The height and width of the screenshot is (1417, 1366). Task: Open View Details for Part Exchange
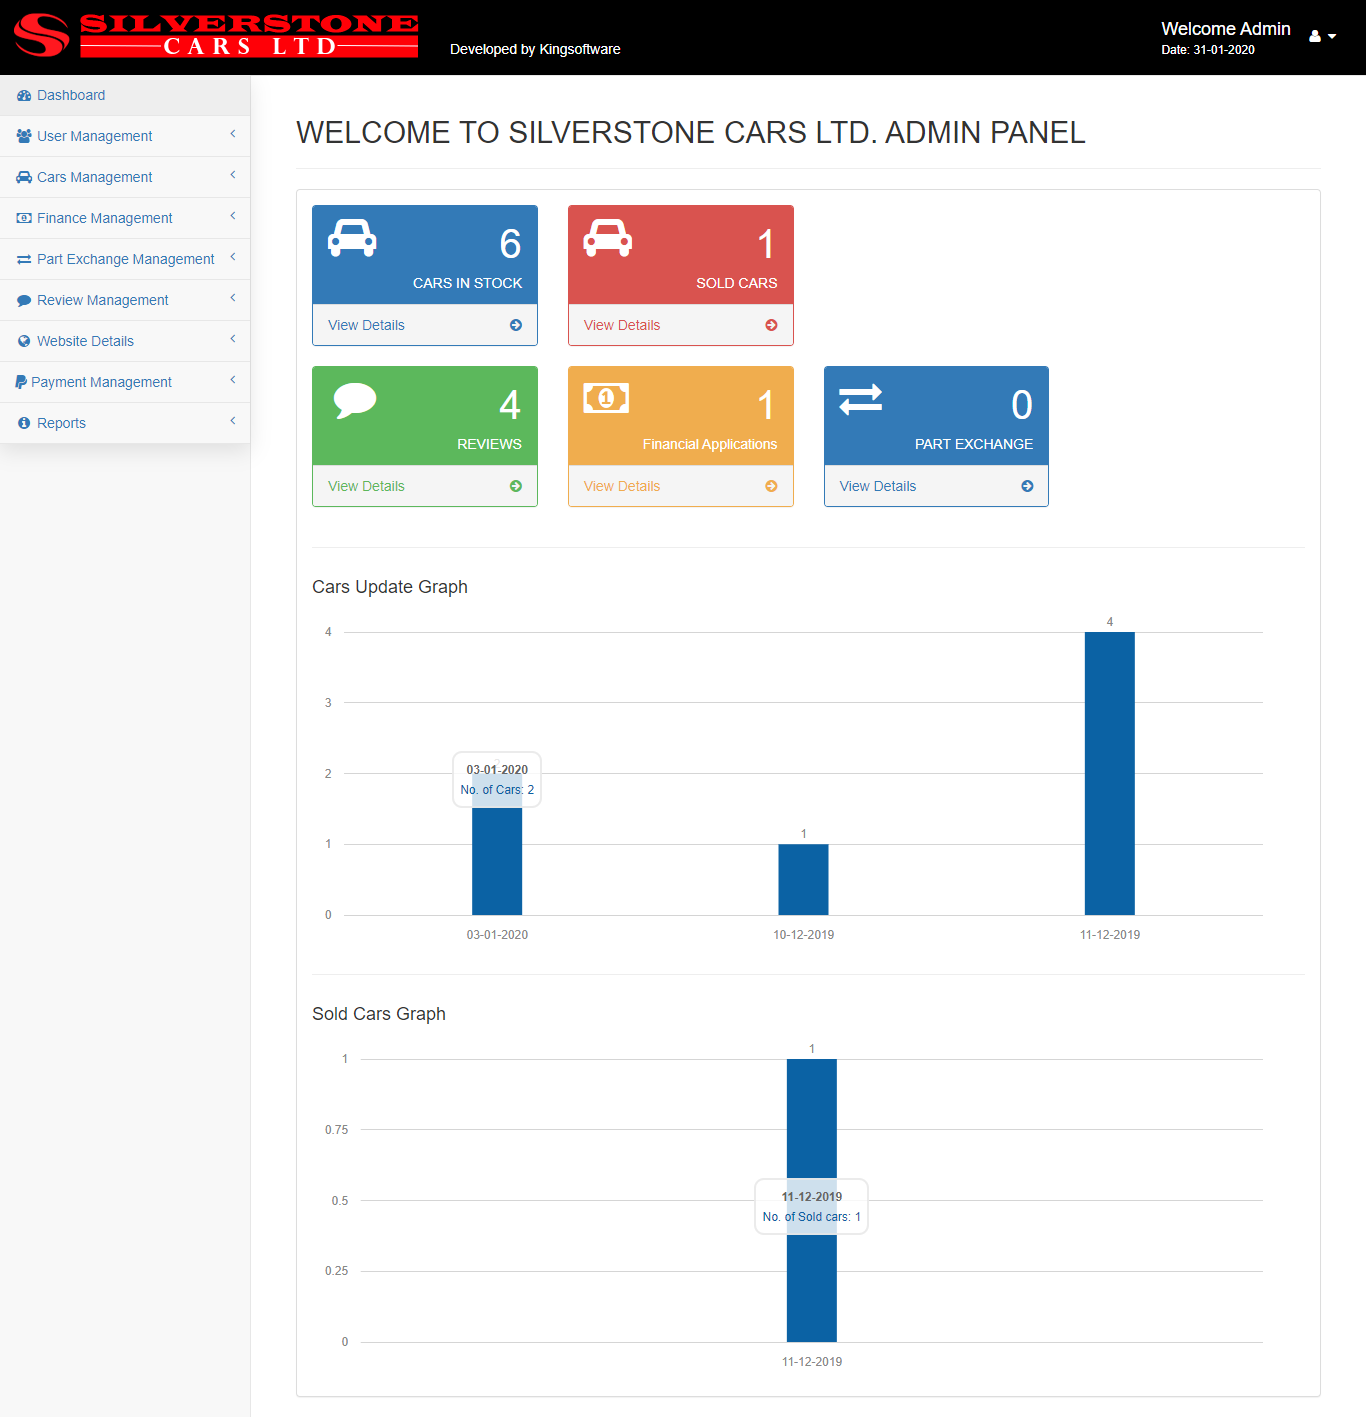click(x=878, y=486)
